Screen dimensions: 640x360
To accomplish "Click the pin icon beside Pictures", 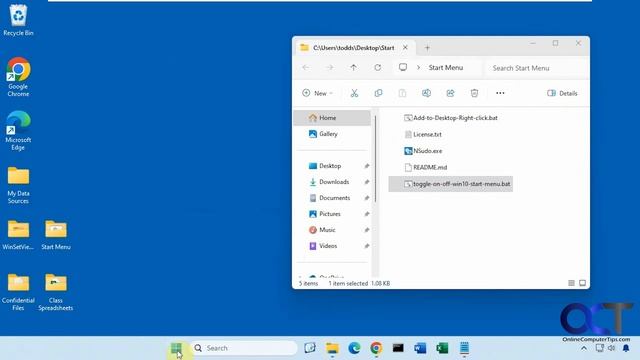I will coord(367,214).
